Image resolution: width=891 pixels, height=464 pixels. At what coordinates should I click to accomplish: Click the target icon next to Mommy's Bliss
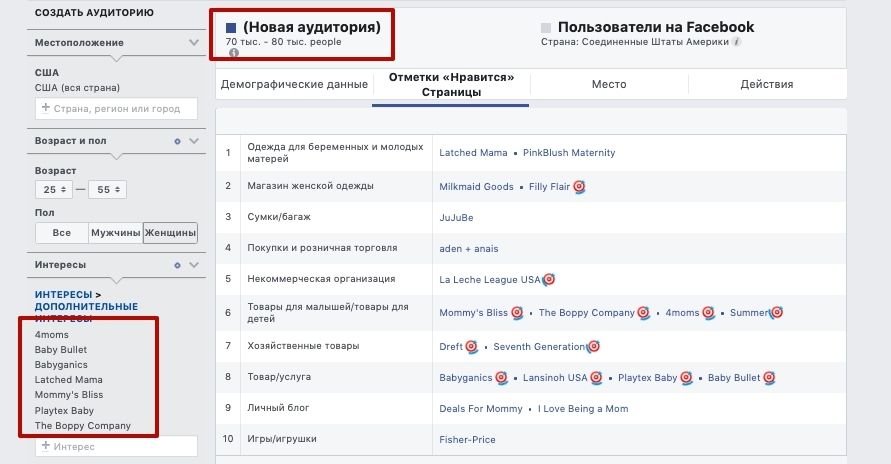(517, 312)
